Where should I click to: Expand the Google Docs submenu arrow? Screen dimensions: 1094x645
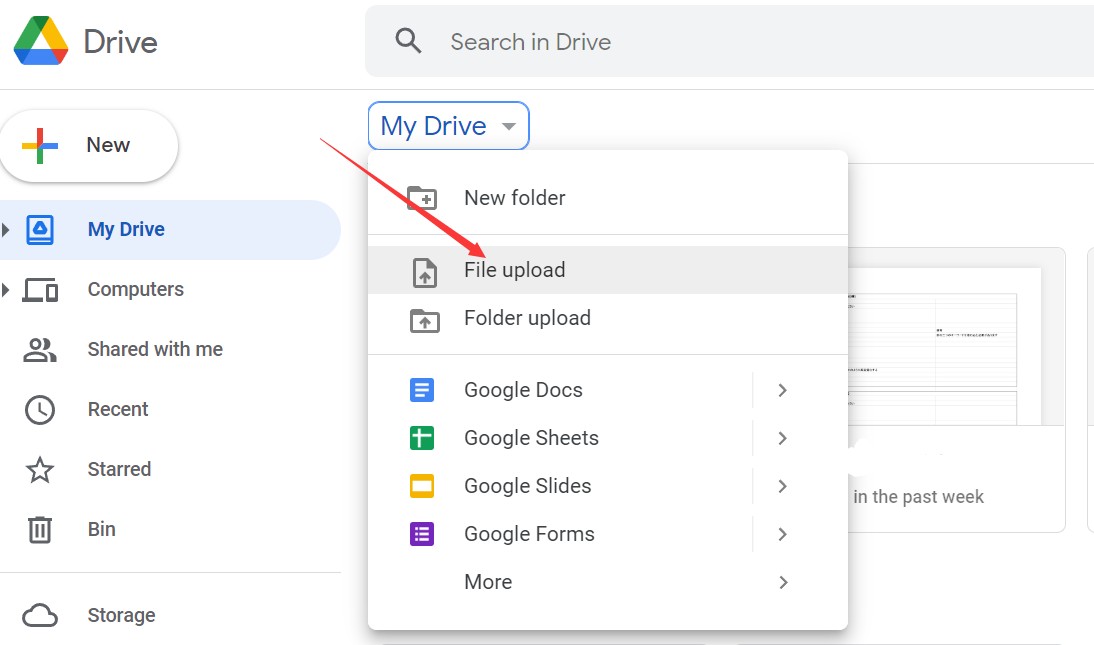(783, 390)
